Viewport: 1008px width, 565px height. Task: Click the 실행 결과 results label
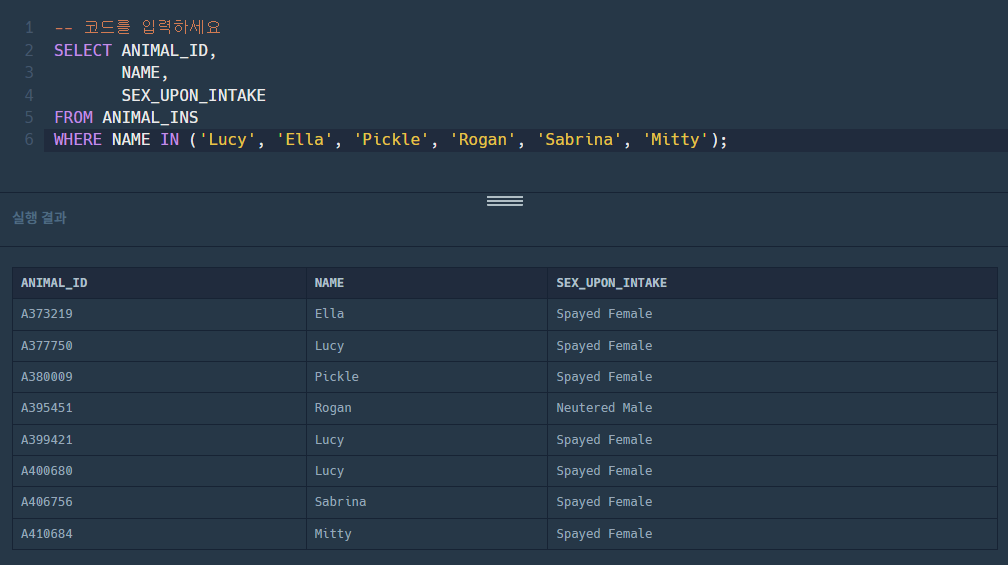(39, 218)
